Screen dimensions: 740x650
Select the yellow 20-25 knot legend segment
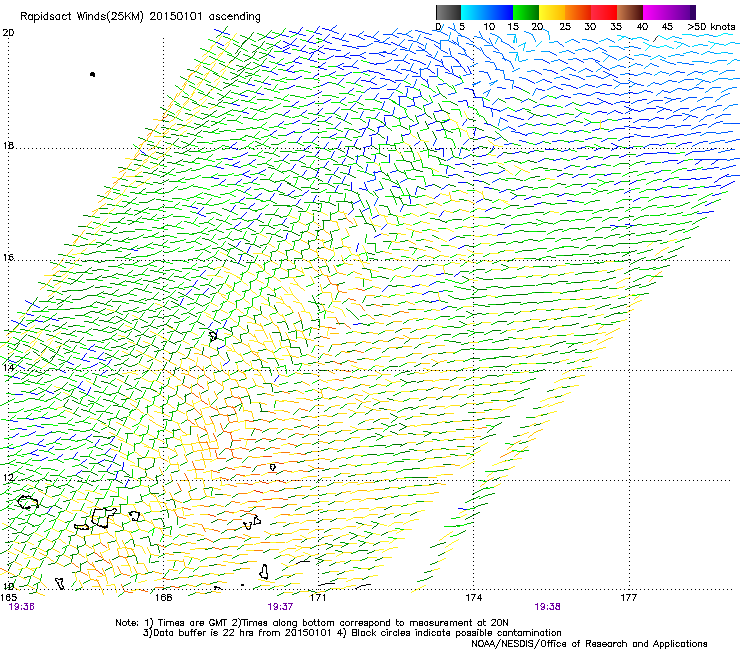[x=552, y=12]
